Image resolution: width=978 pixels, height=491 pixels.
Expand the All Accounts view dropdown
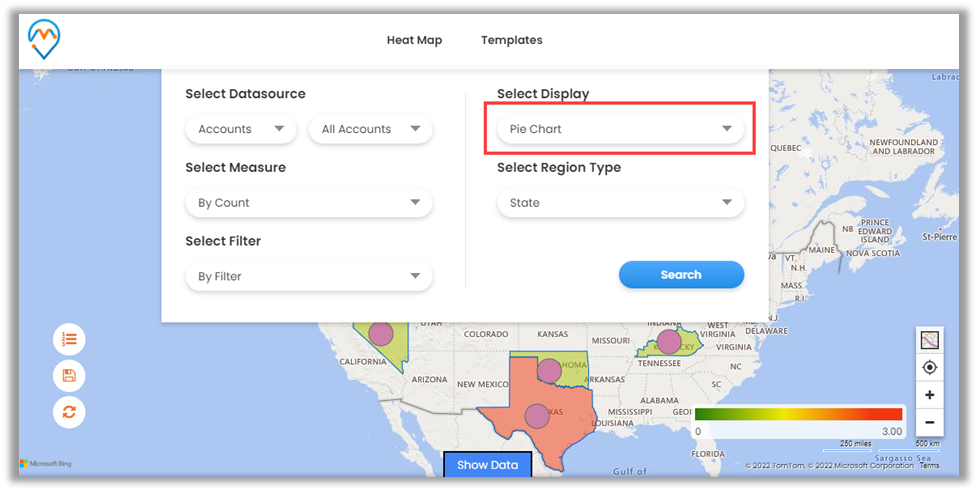370,129
